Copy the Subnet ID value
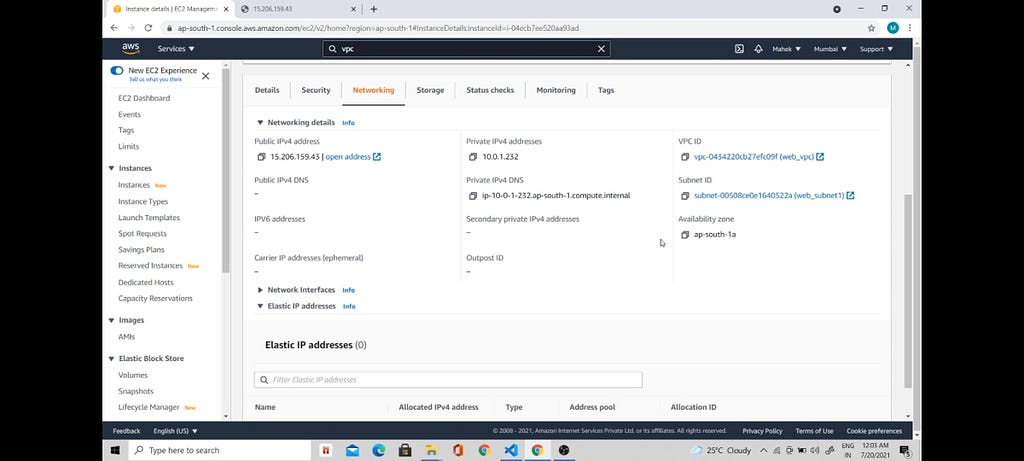 (x=685, y=196)
